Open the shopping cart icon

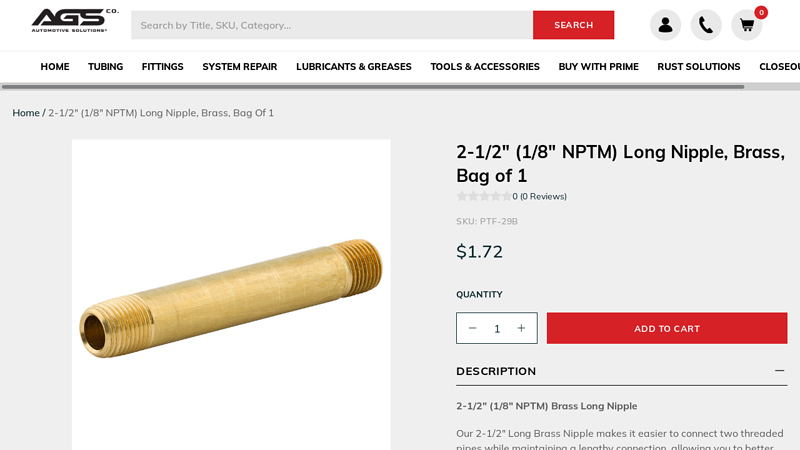click(x=746, y=25)
